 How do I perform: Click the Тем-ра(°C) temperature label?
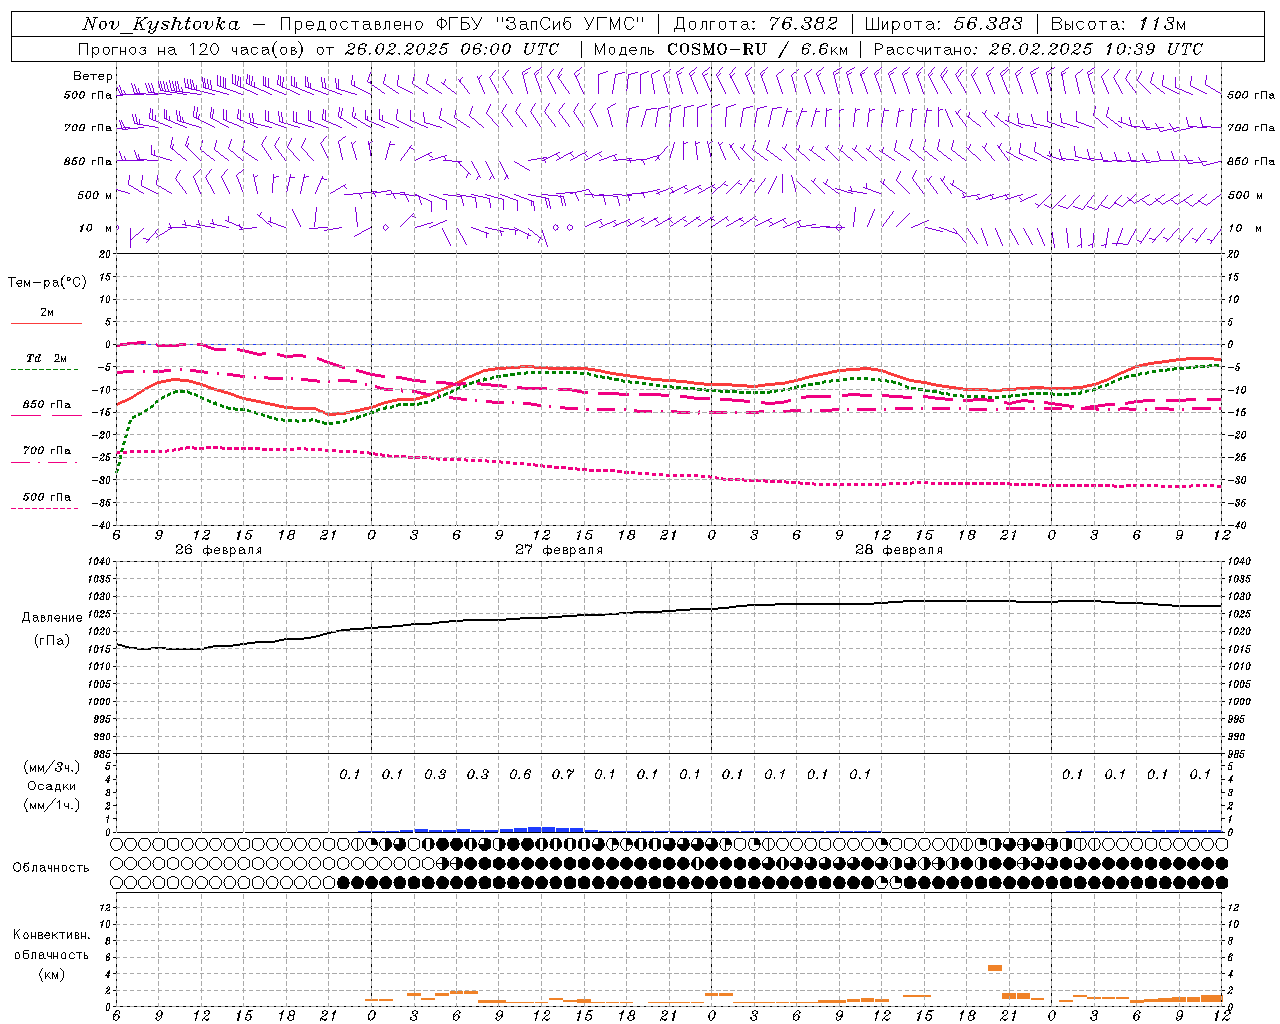[x=47, y=283]
